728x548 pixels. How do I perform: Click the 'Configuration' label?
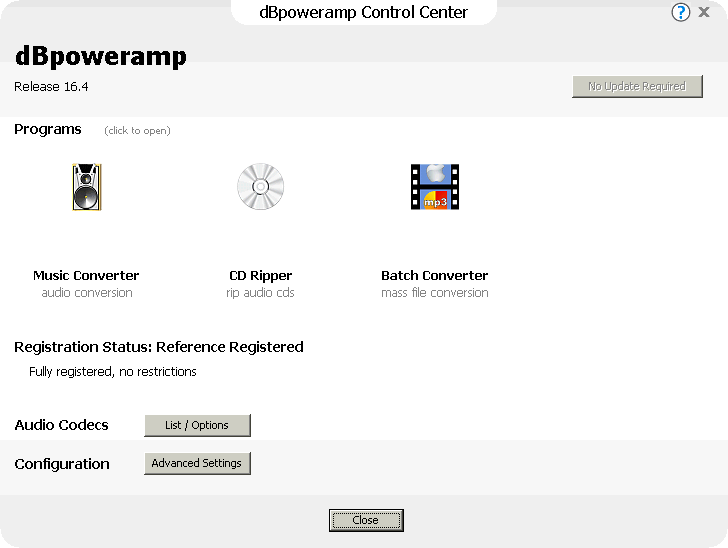62,464
